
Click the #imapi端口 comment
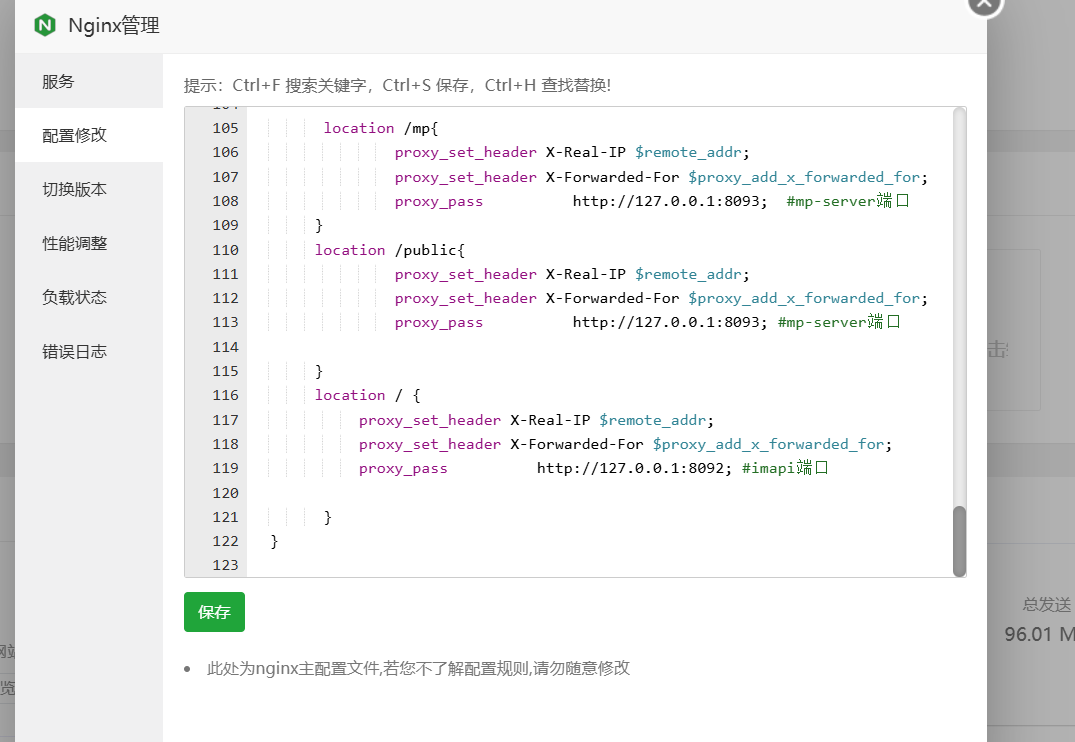pos(785,468)
